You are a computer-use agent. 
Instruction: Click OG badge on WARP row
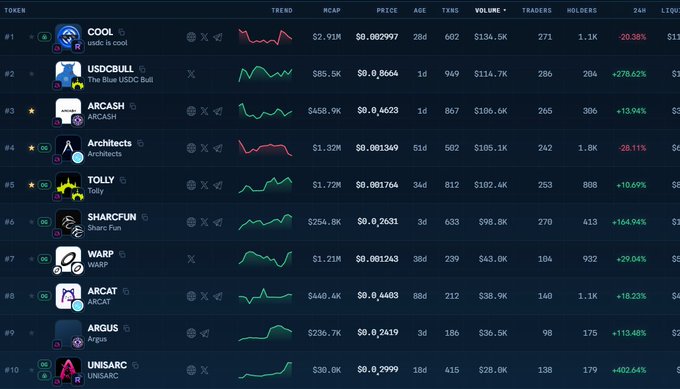pos(44,259)
